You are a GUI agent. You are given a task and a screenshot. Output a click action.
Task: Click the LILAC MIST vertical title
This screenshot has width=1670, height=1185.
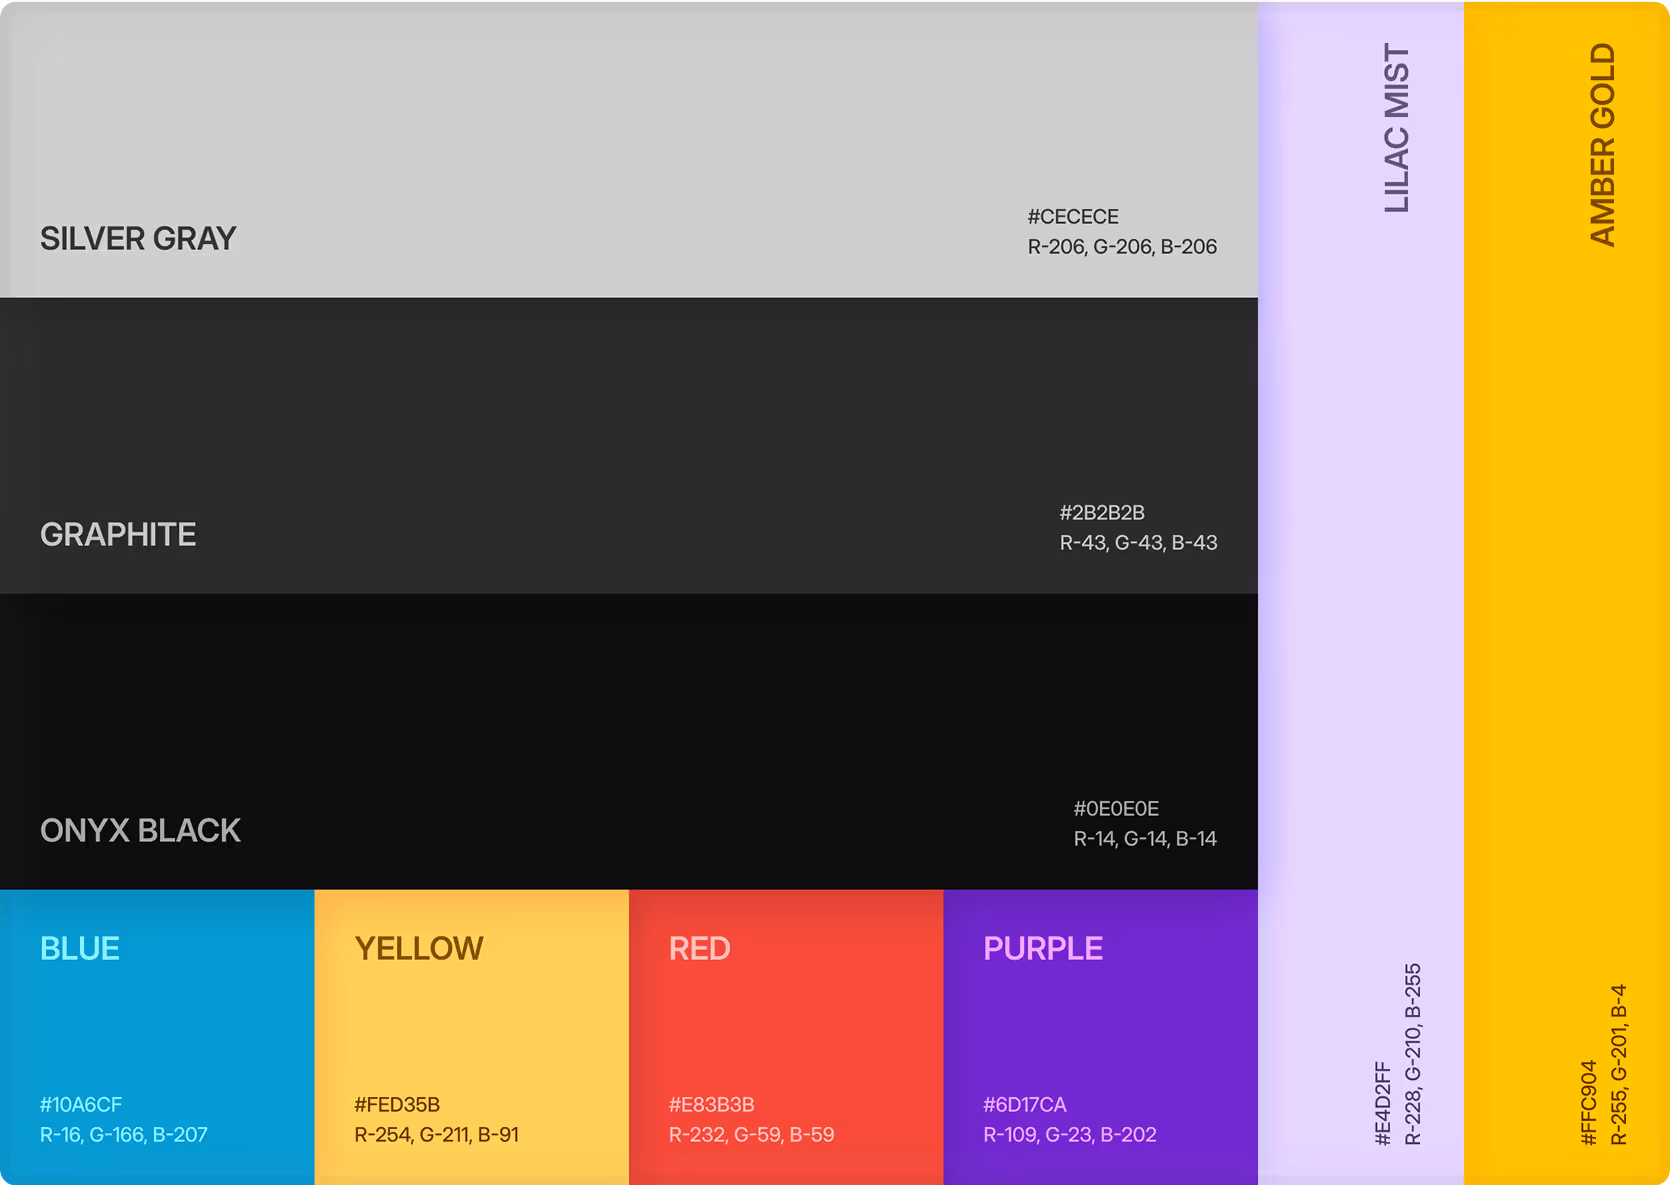(x=1397, y=128)
